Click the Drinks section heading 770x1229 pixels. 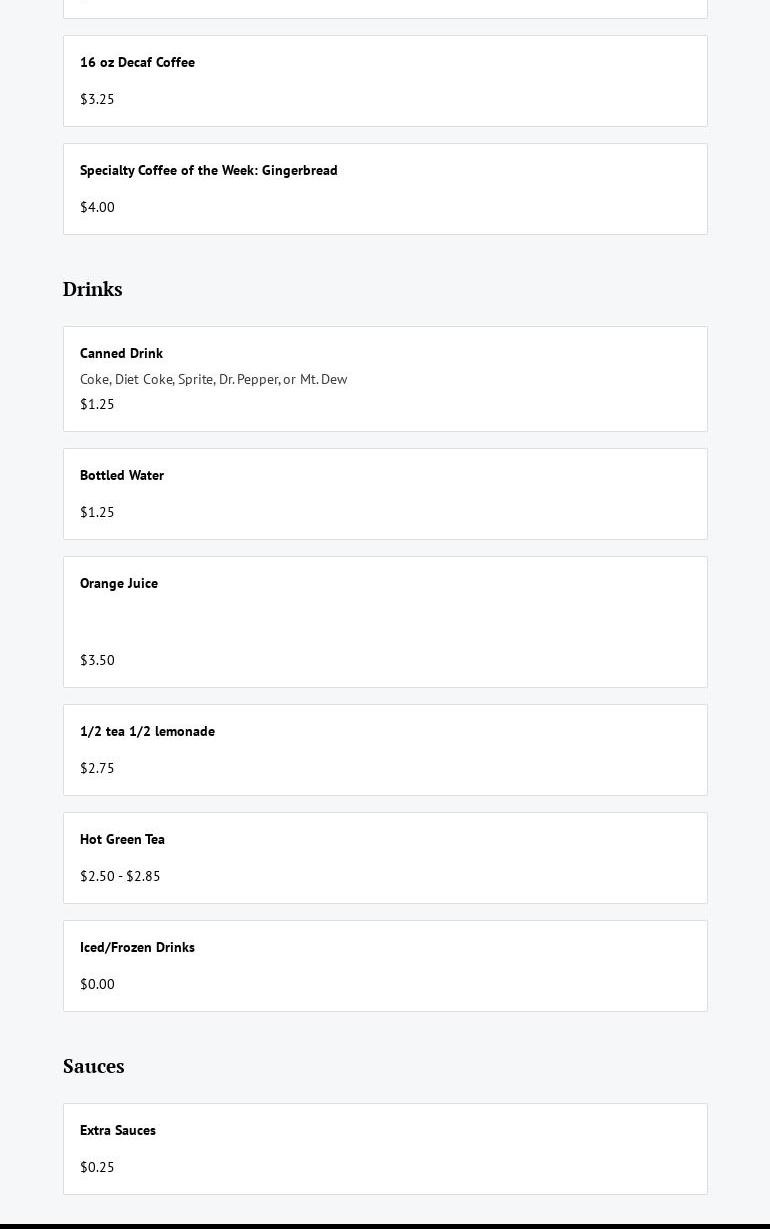[x=92, y=289]
